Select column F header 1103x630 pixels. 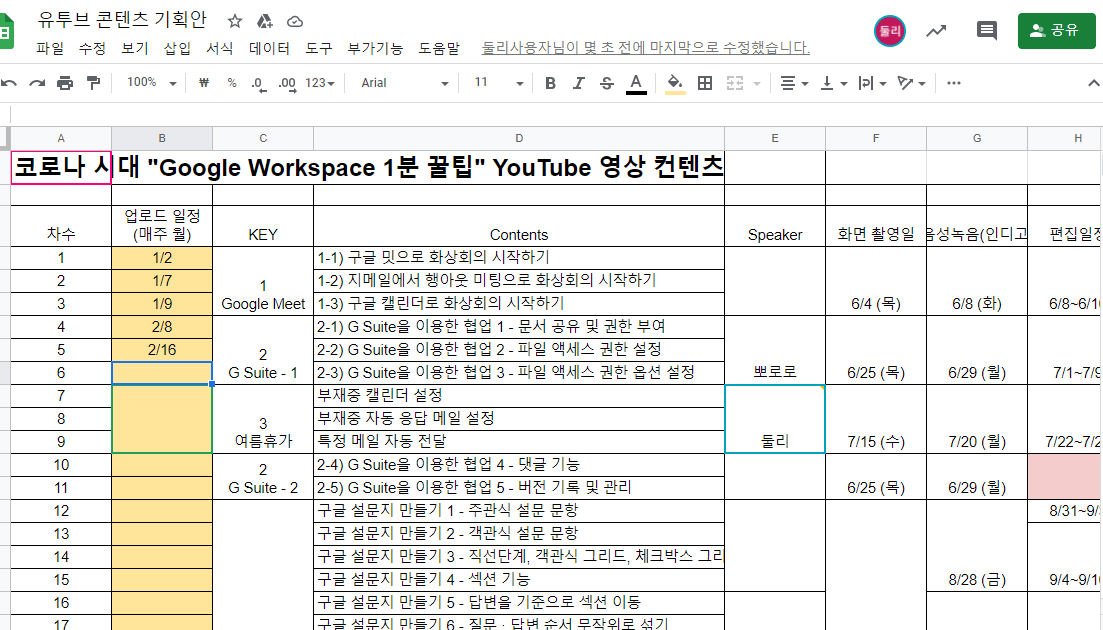pos(876,139)
